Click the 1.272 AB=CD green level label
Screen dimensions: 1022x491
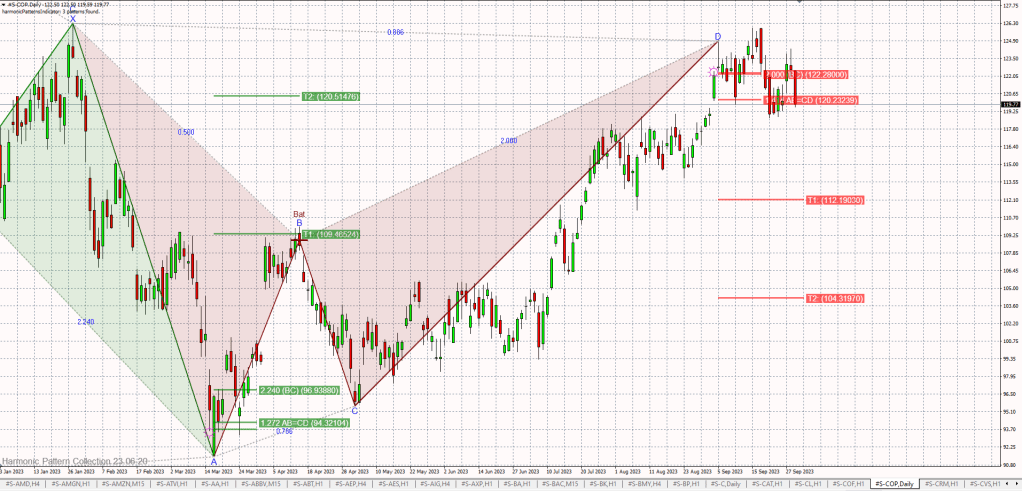tap(303, 423)
